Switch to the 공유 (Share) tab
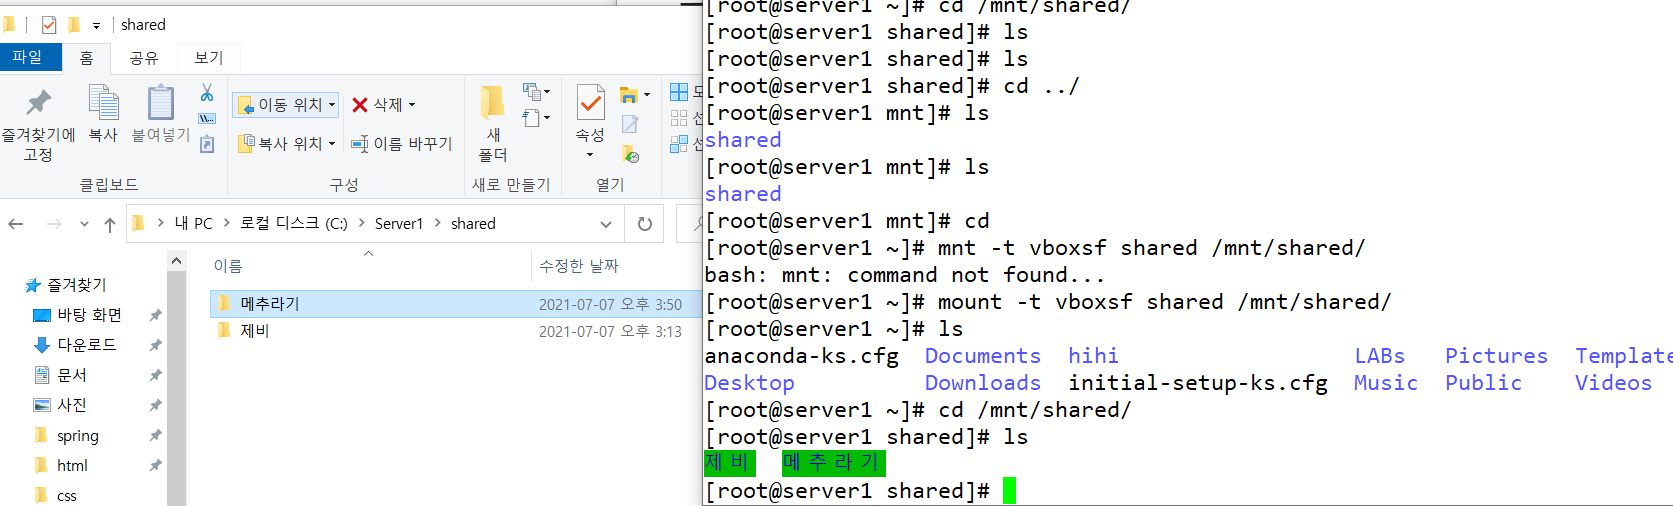Screen dimensions: 1673x506 [144, 58]
